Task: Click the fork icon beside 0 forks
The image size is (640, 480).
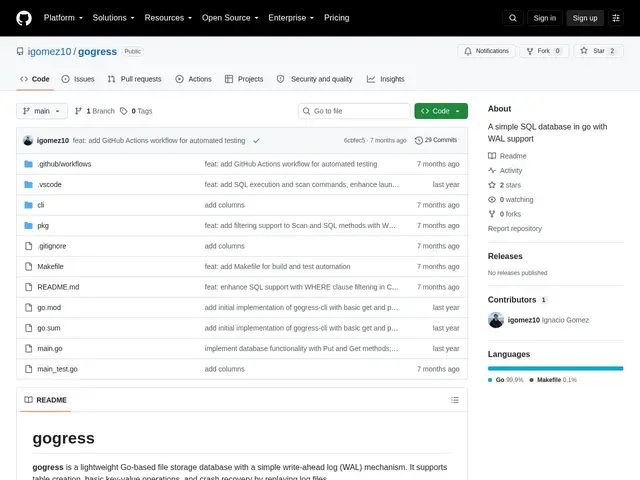Action: click(x=492, y=214)
